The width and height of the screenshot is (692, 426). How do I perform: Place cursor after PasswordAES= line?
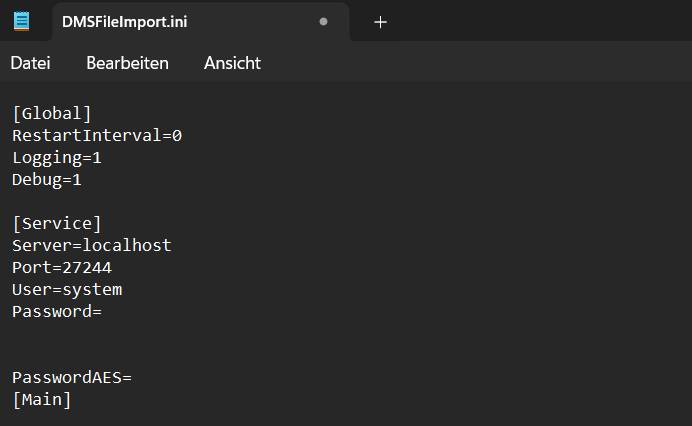coord(132,378)
